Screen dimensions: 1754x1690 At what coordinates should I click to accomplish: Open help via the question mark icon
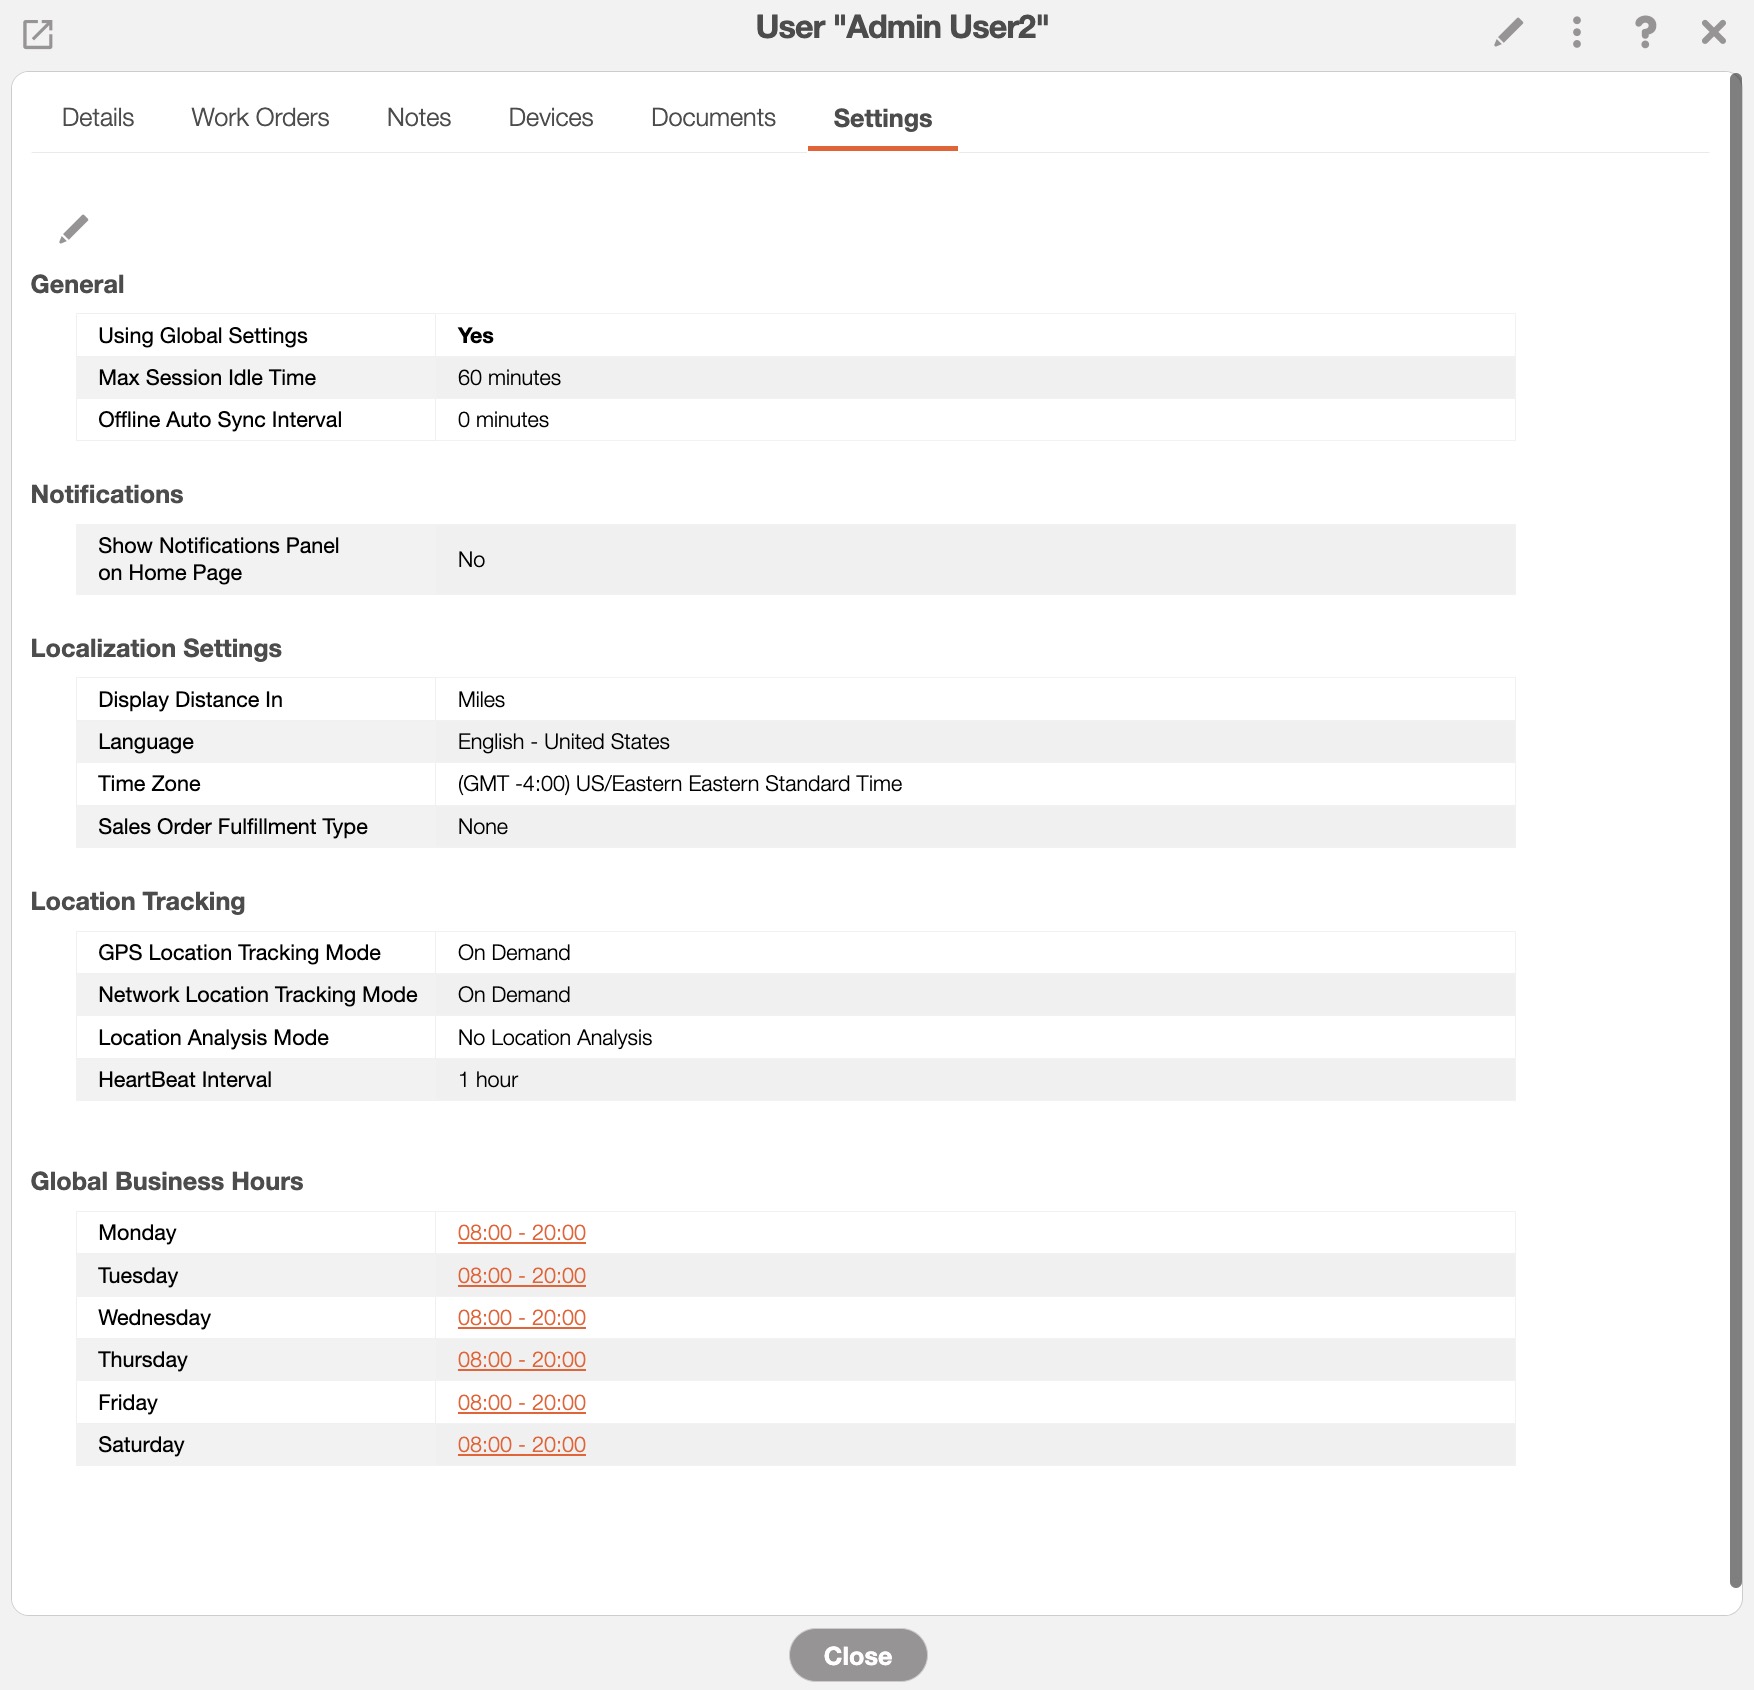pos(1644,33)
